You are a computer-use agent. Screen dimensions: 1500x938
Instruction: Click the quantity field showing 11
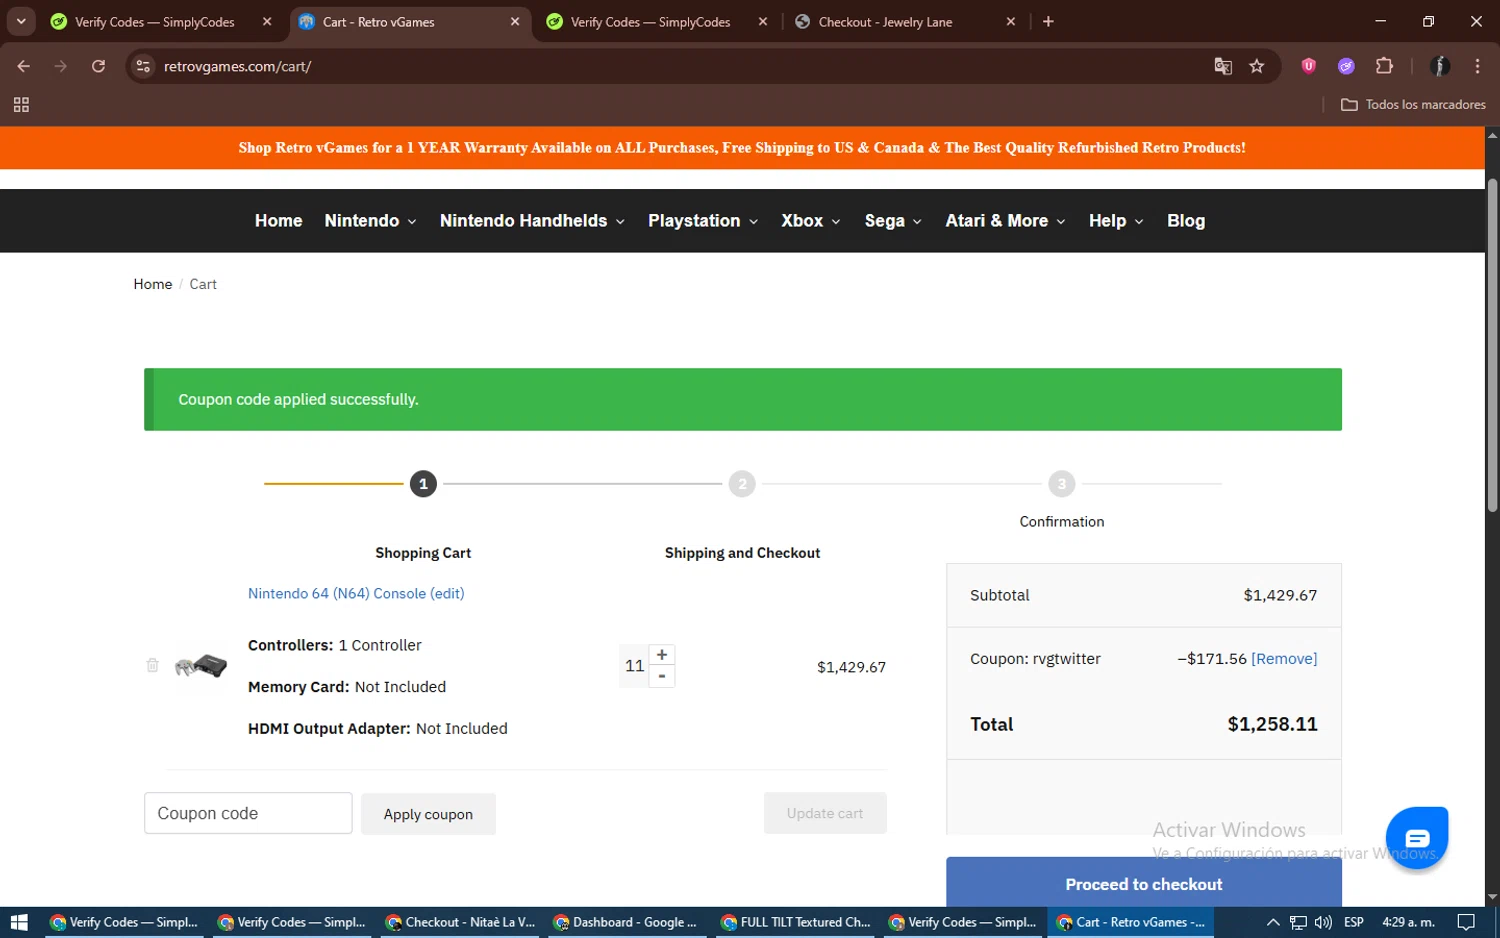coord(634,666)
